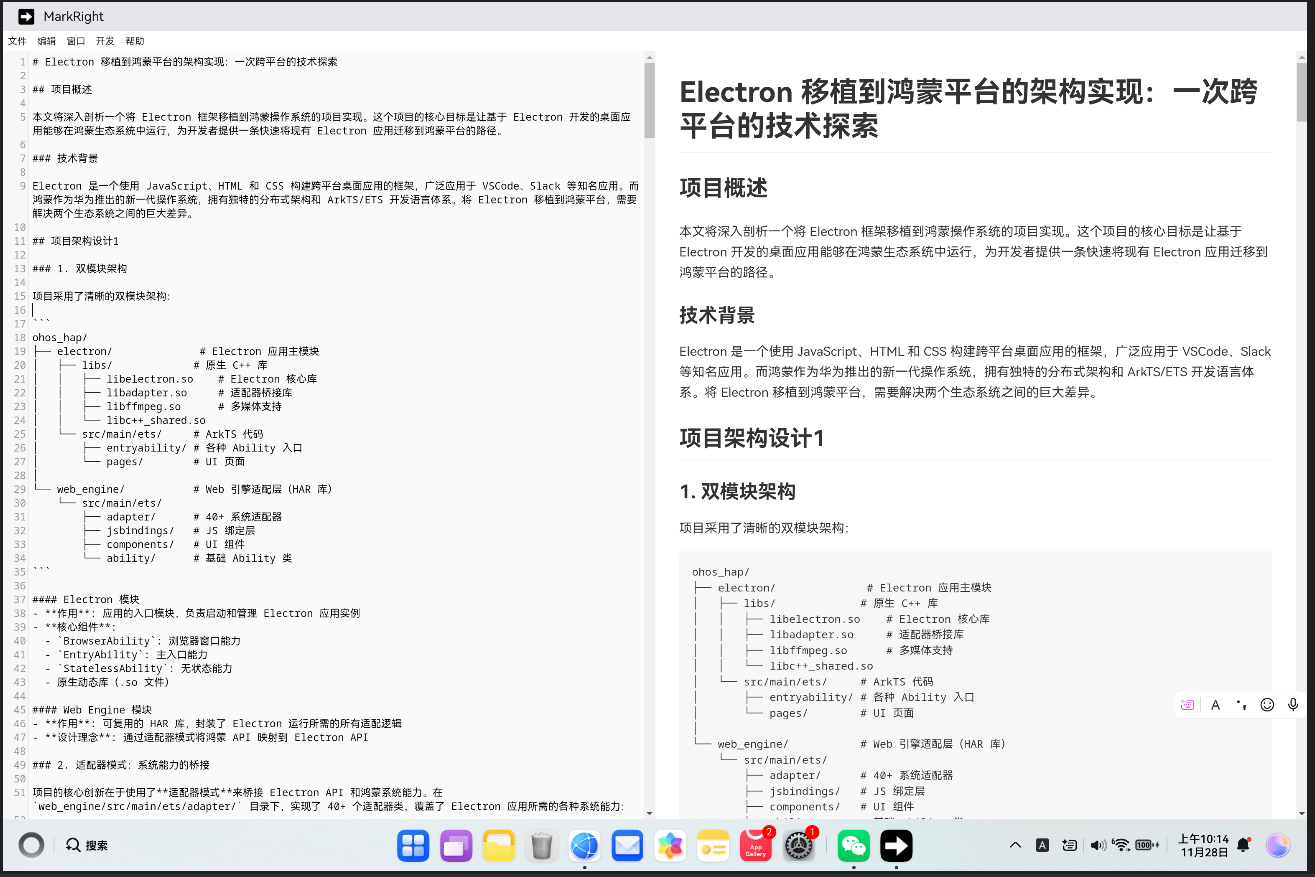
Task: Toggle notifications via the bell icon
Action: click(1242, 845)
